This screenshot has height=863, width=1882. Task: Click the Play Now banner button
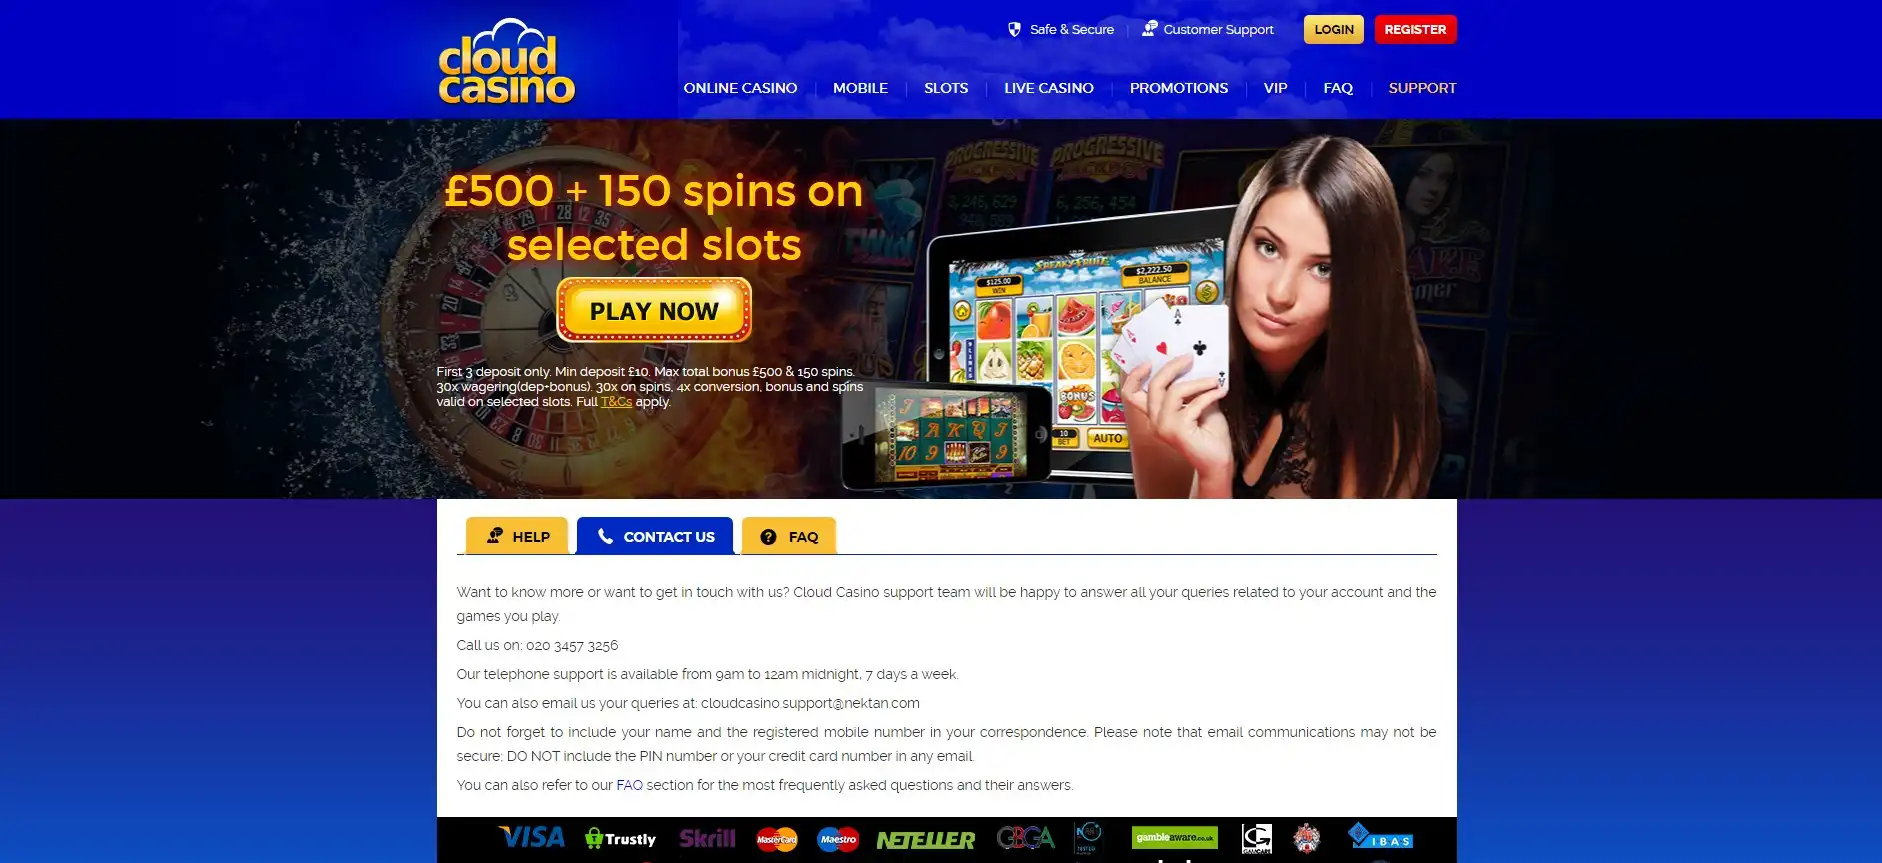click(654, 310)
